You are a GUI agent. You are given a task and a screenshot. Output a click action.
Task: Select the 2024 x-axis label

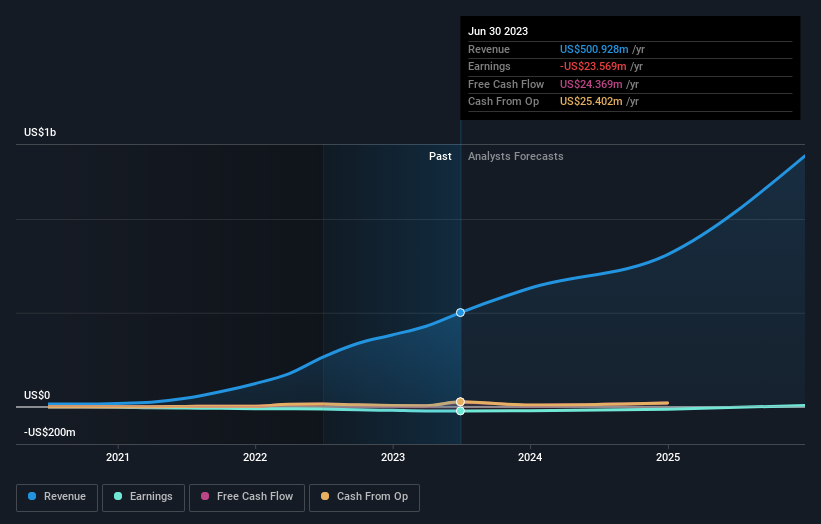[x=530, y=457]
